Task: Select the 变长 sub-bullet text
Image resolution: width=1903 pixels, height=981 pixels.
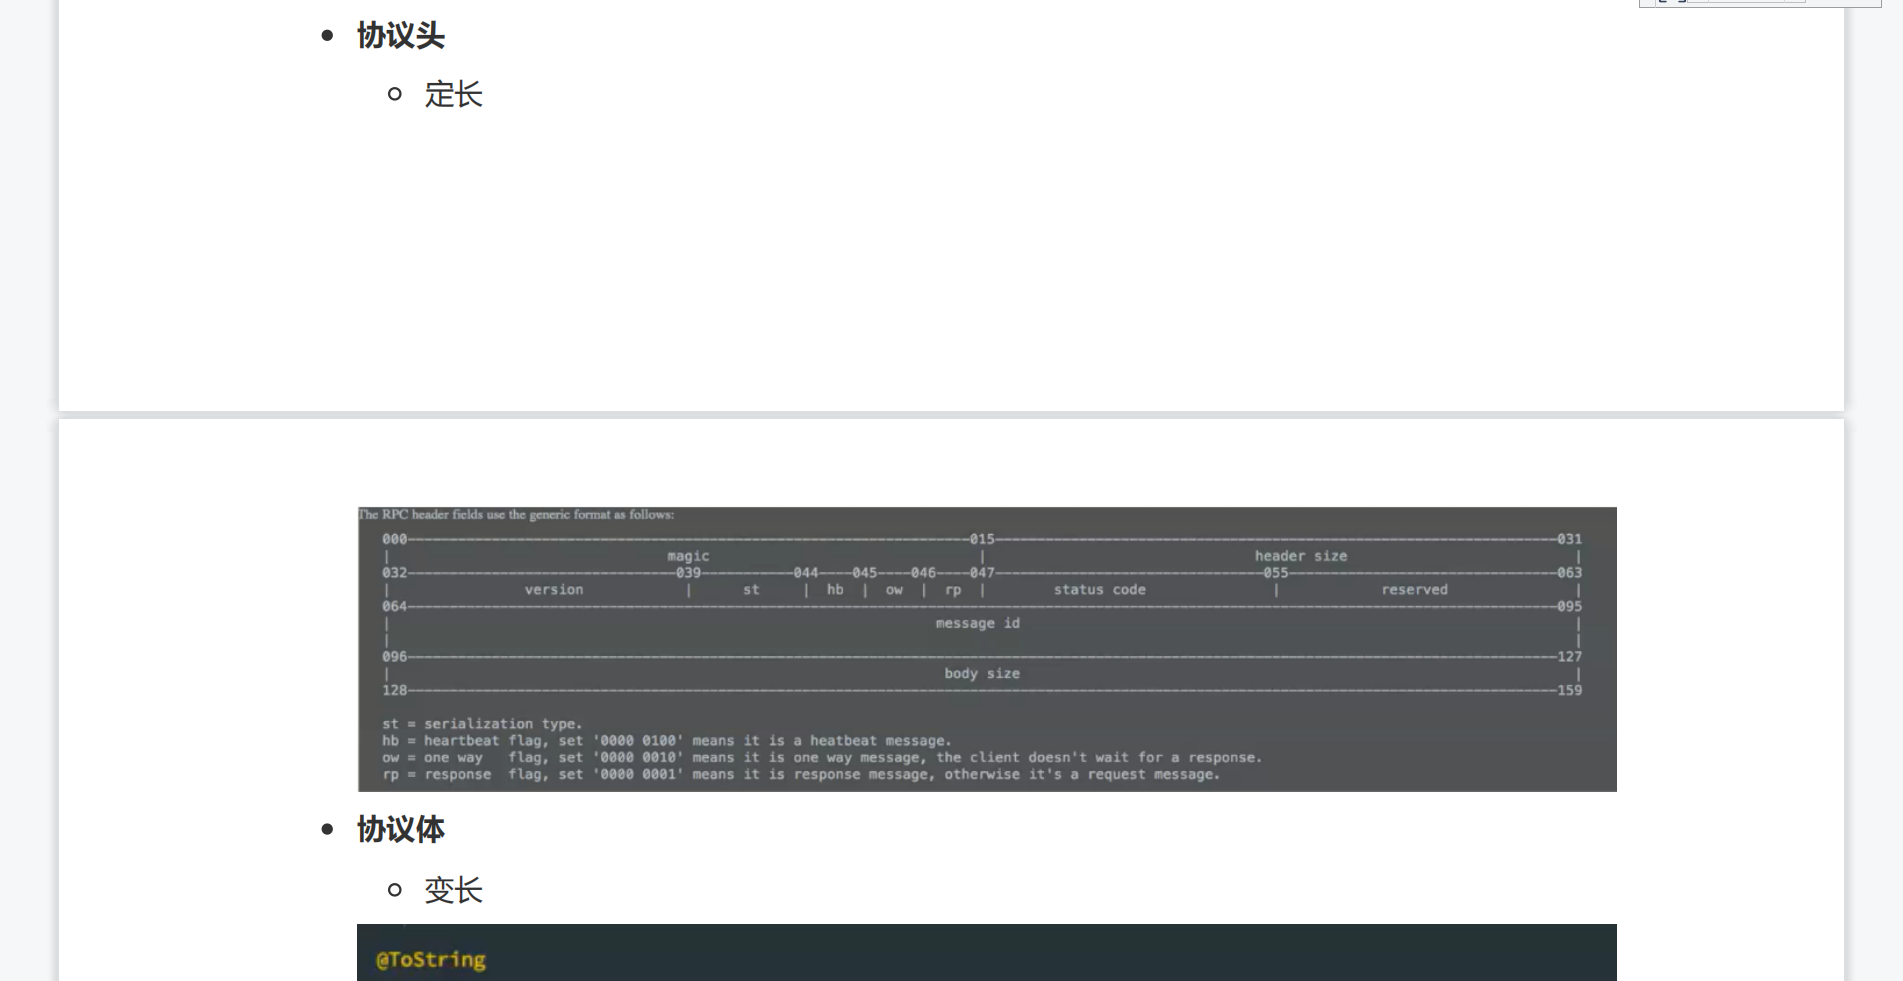Action: 453,890
